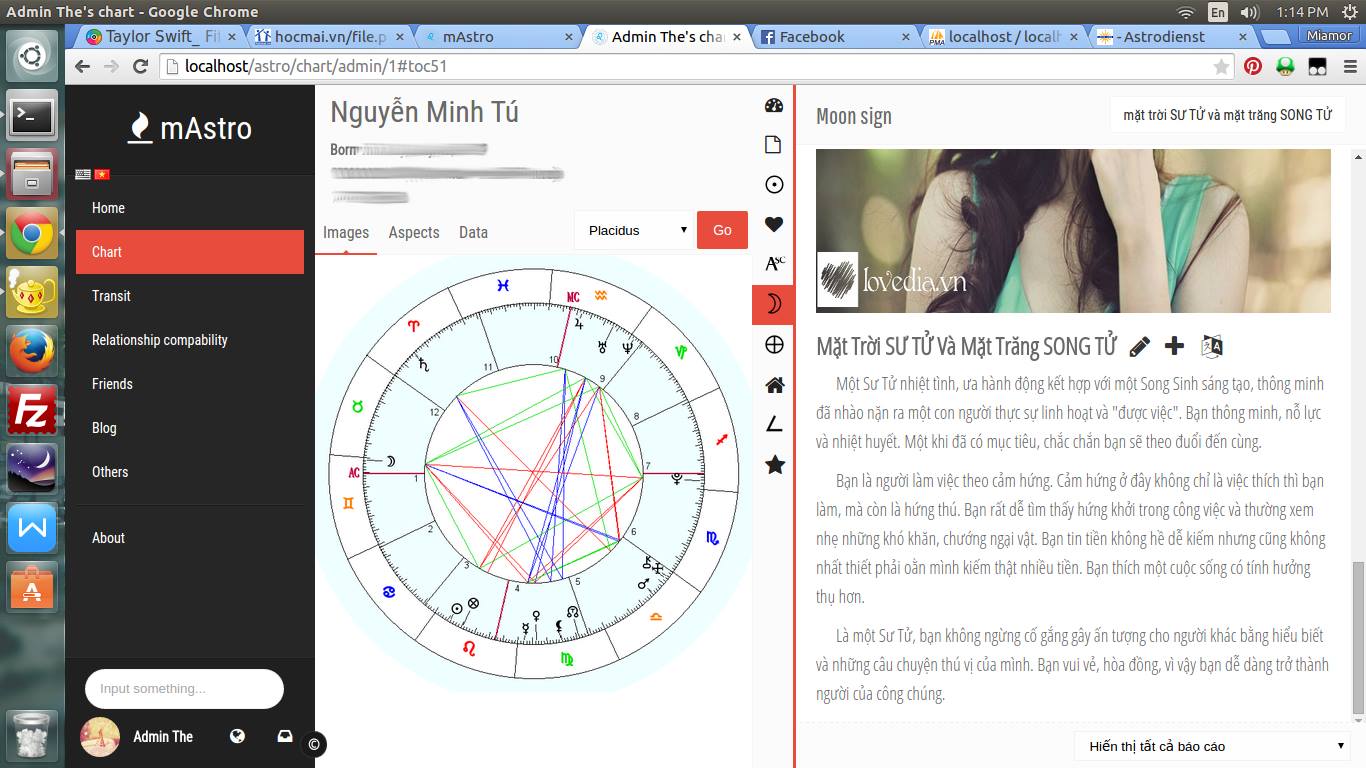Click the translate icon beside the title
Image resolution: width=1366 pixels, height=768 pixels.
point(1212,347)
